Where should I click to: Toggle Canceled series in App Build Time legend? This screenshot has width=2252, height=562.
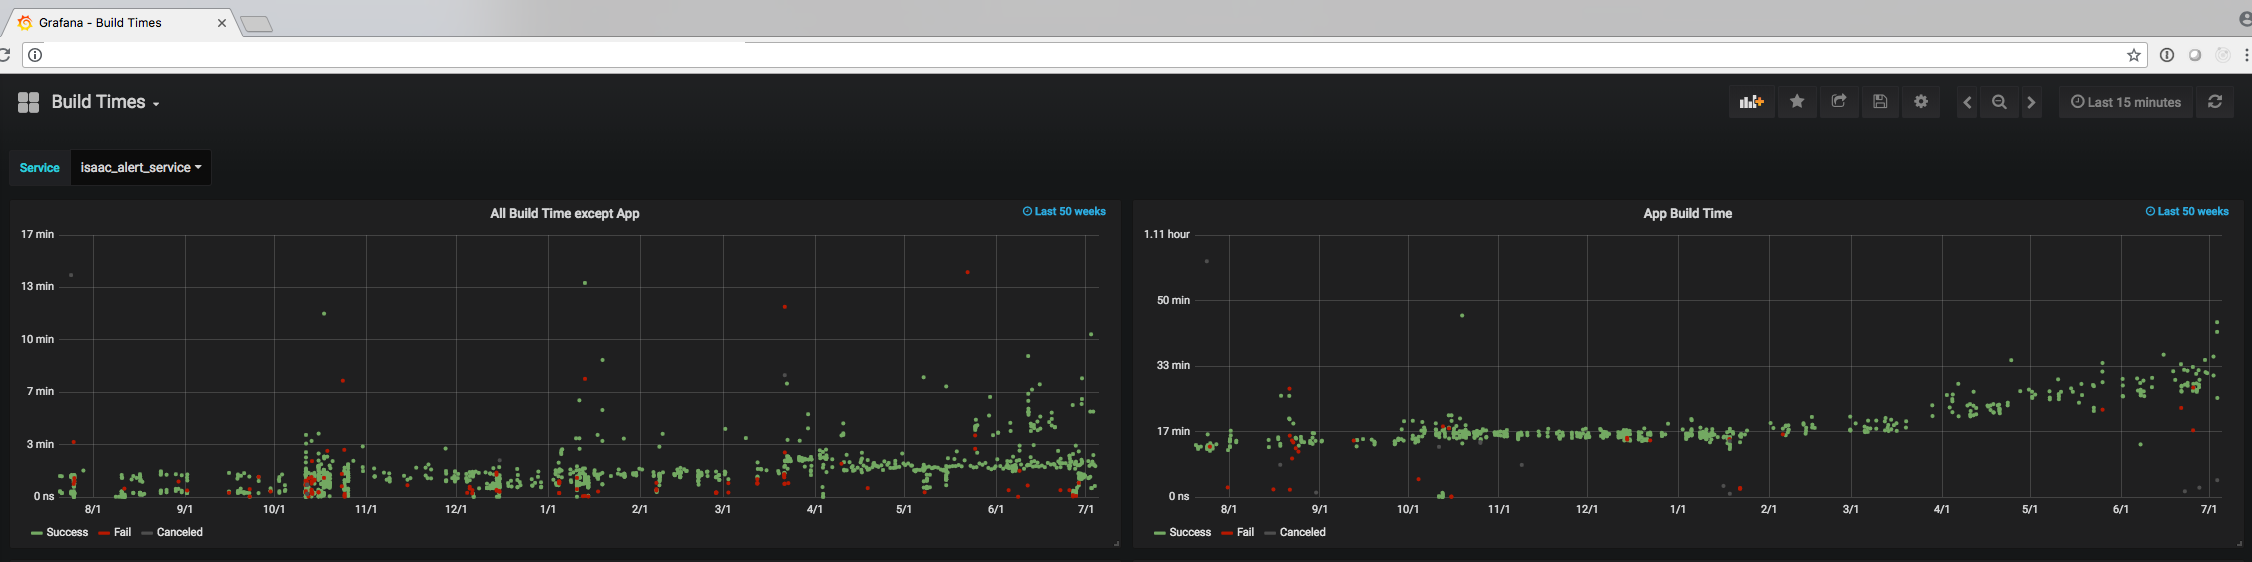1295,533
